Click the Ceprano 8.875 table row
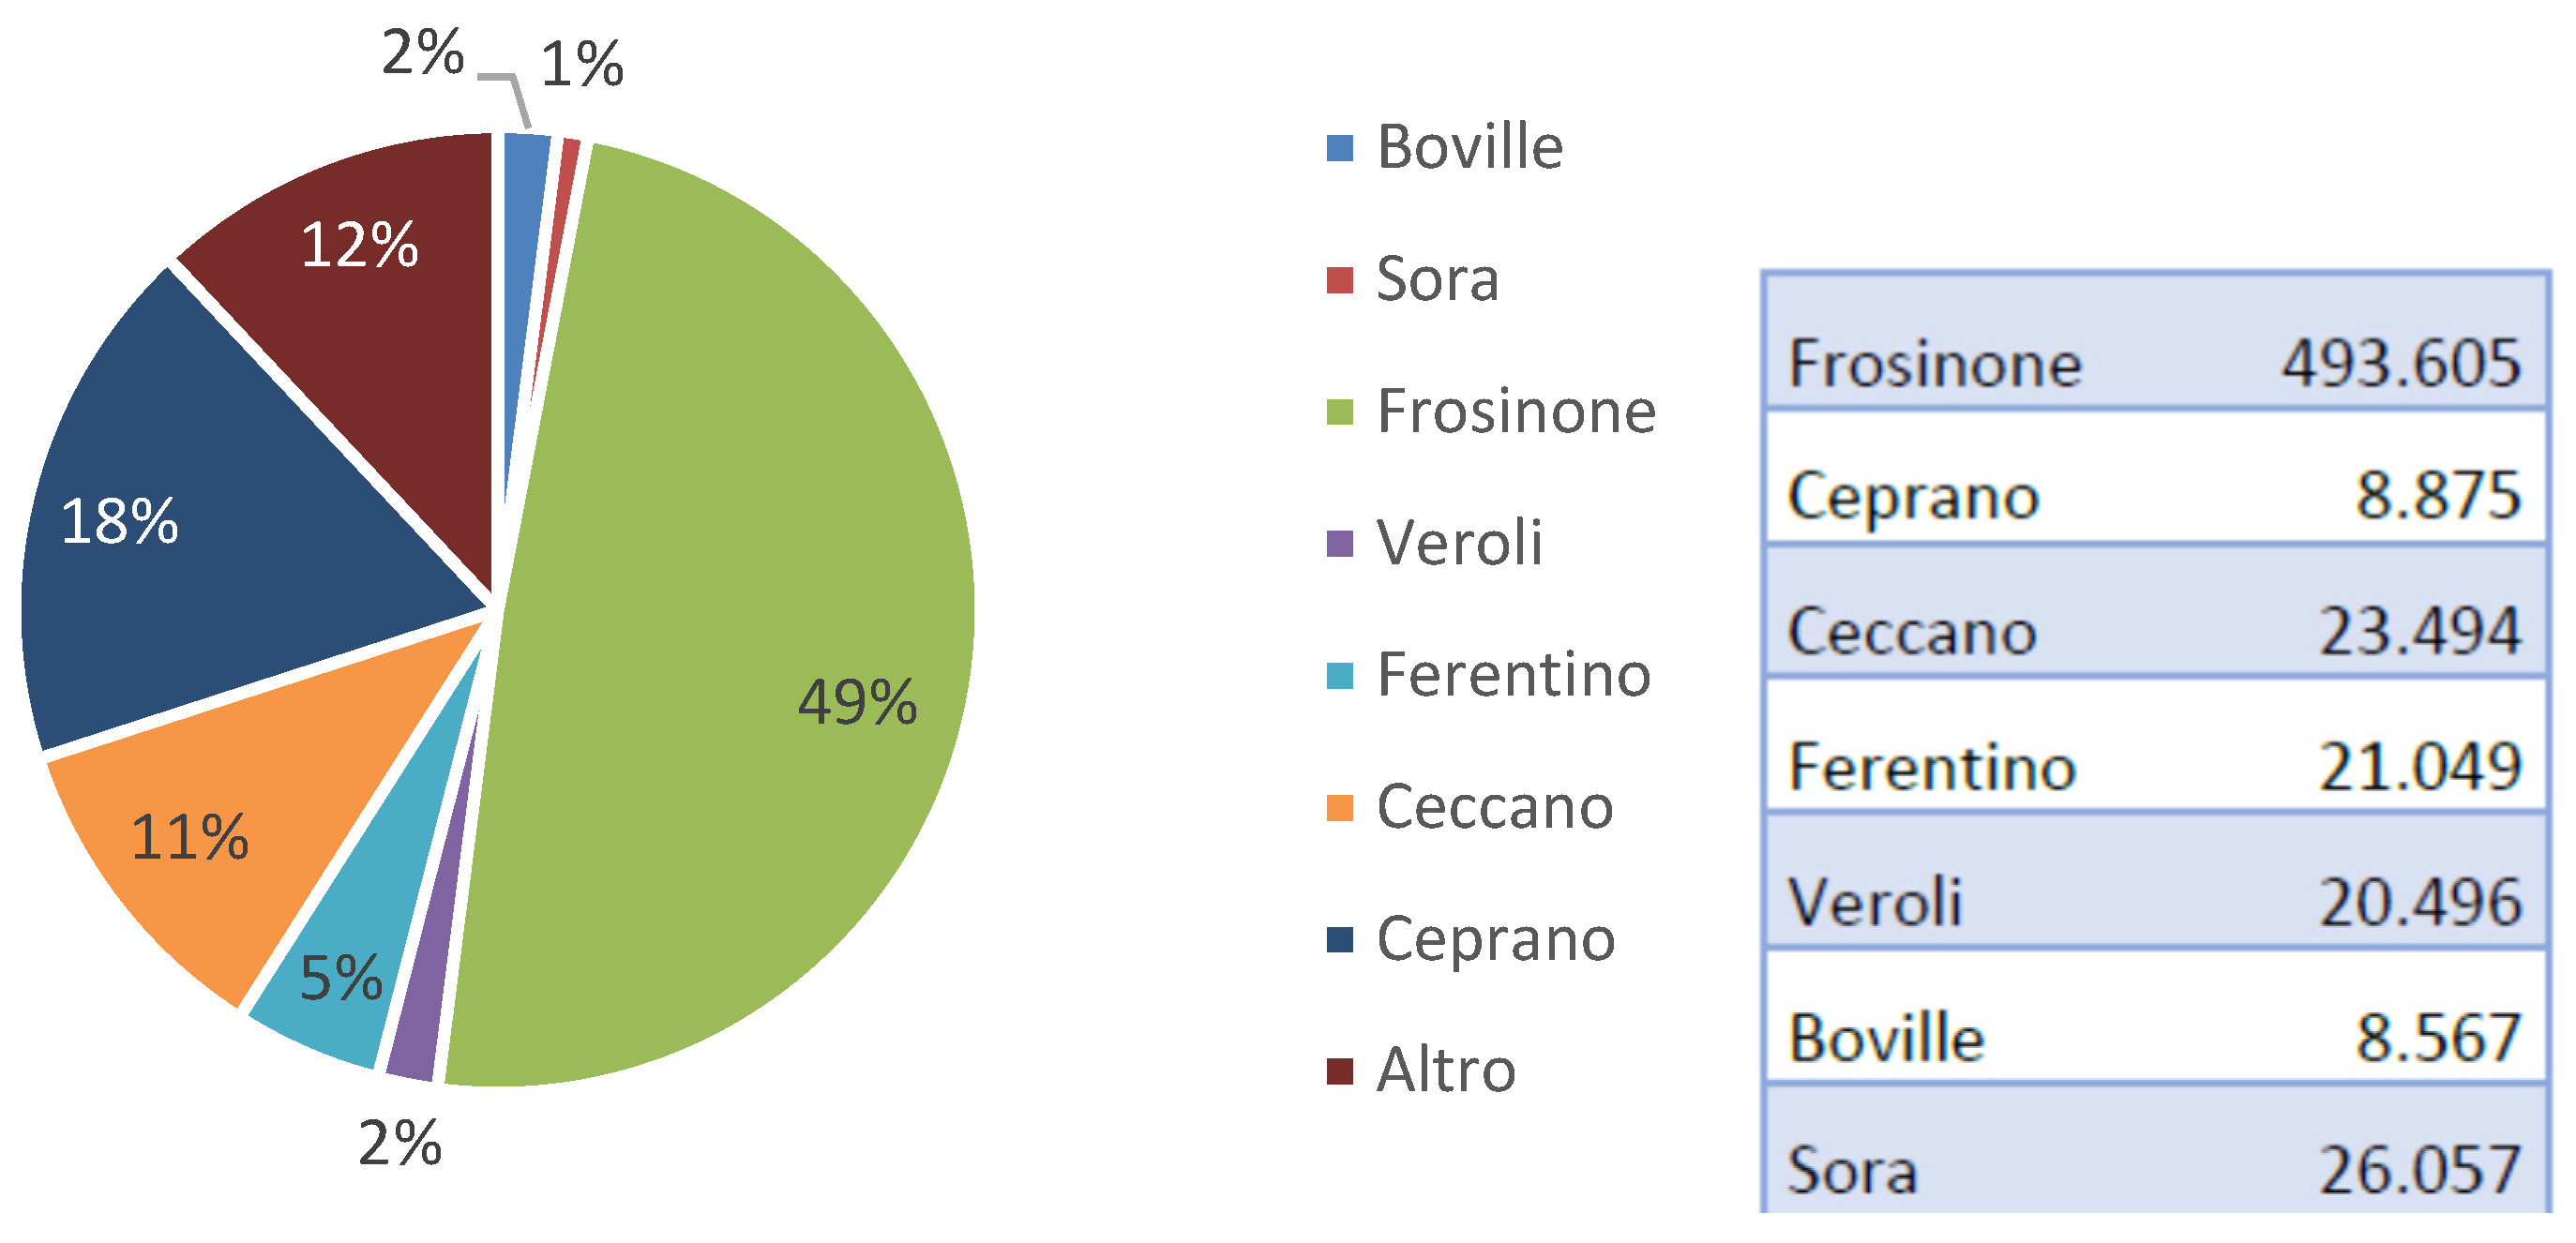Screen dimensions: 2576x1243 pos(2154,476)
